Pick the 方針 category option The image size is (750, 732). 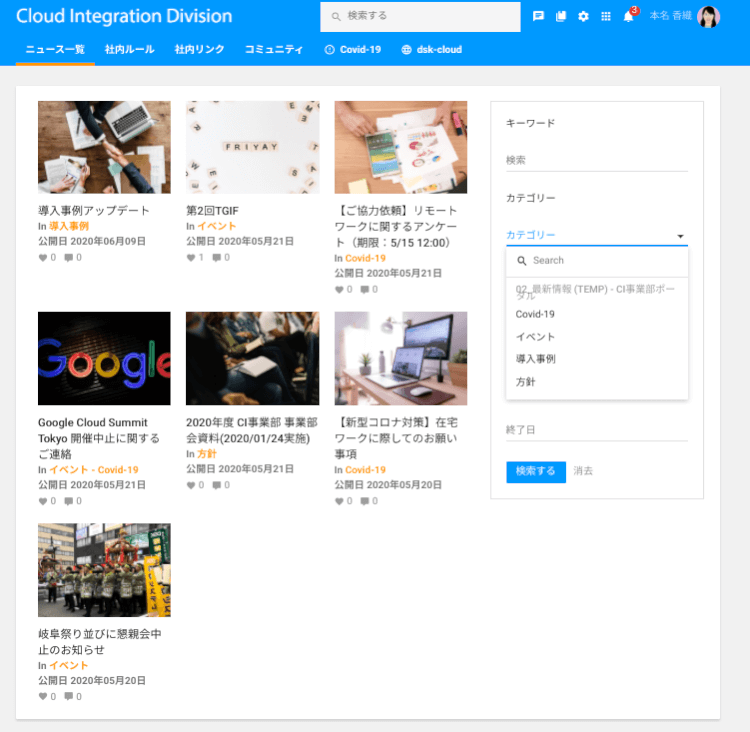tap(525, 382)
